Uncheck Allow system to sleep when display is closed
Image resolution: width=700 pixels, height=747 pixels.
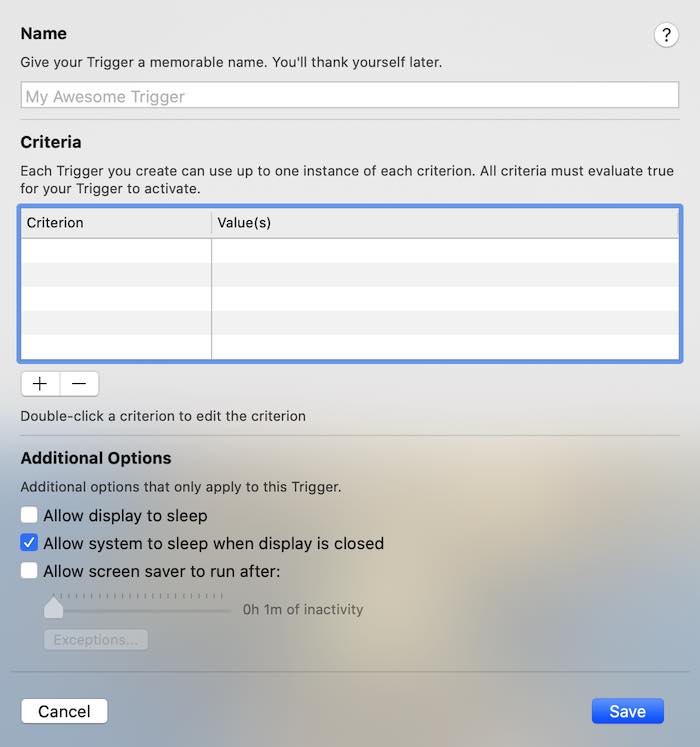30,544
